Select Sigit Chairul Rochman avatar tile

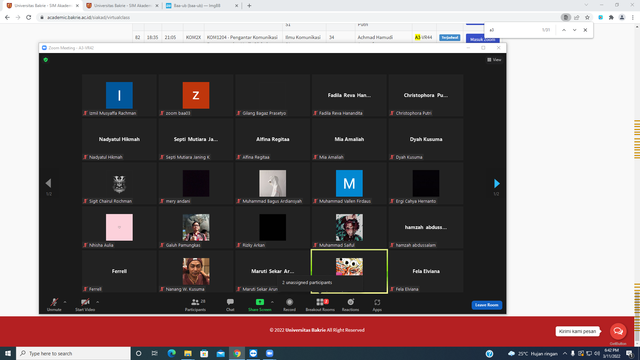point(119,183)
